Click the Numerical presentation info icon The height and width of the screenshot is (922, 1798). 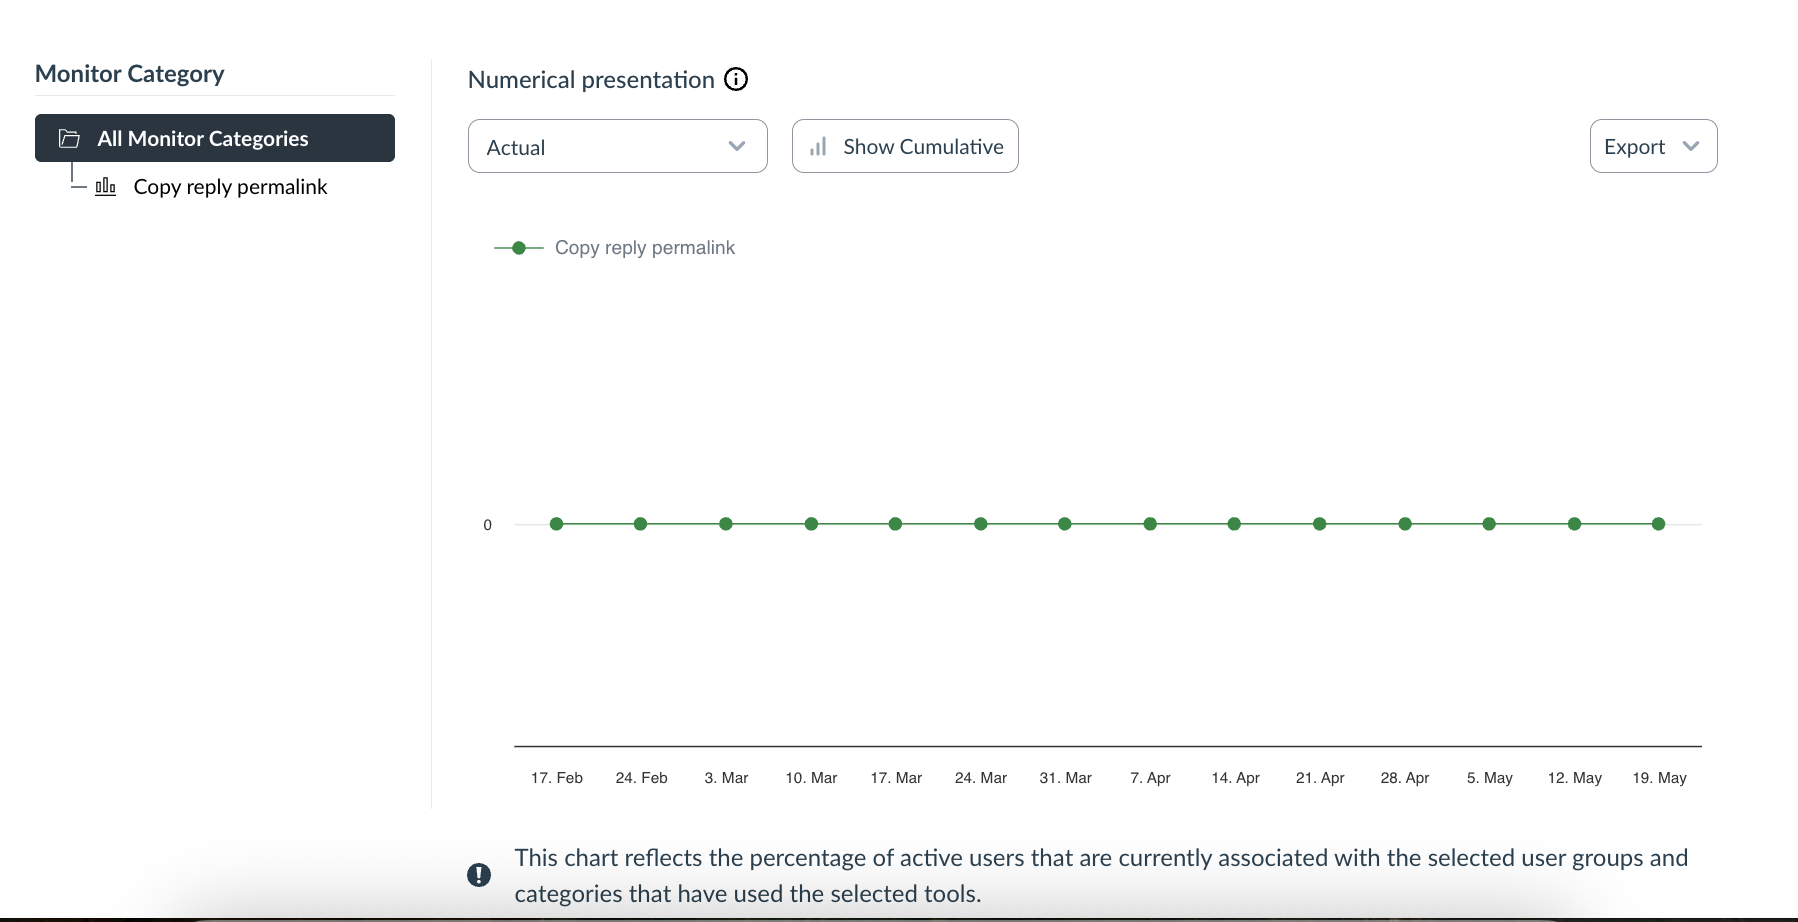(x=736, y=79)
